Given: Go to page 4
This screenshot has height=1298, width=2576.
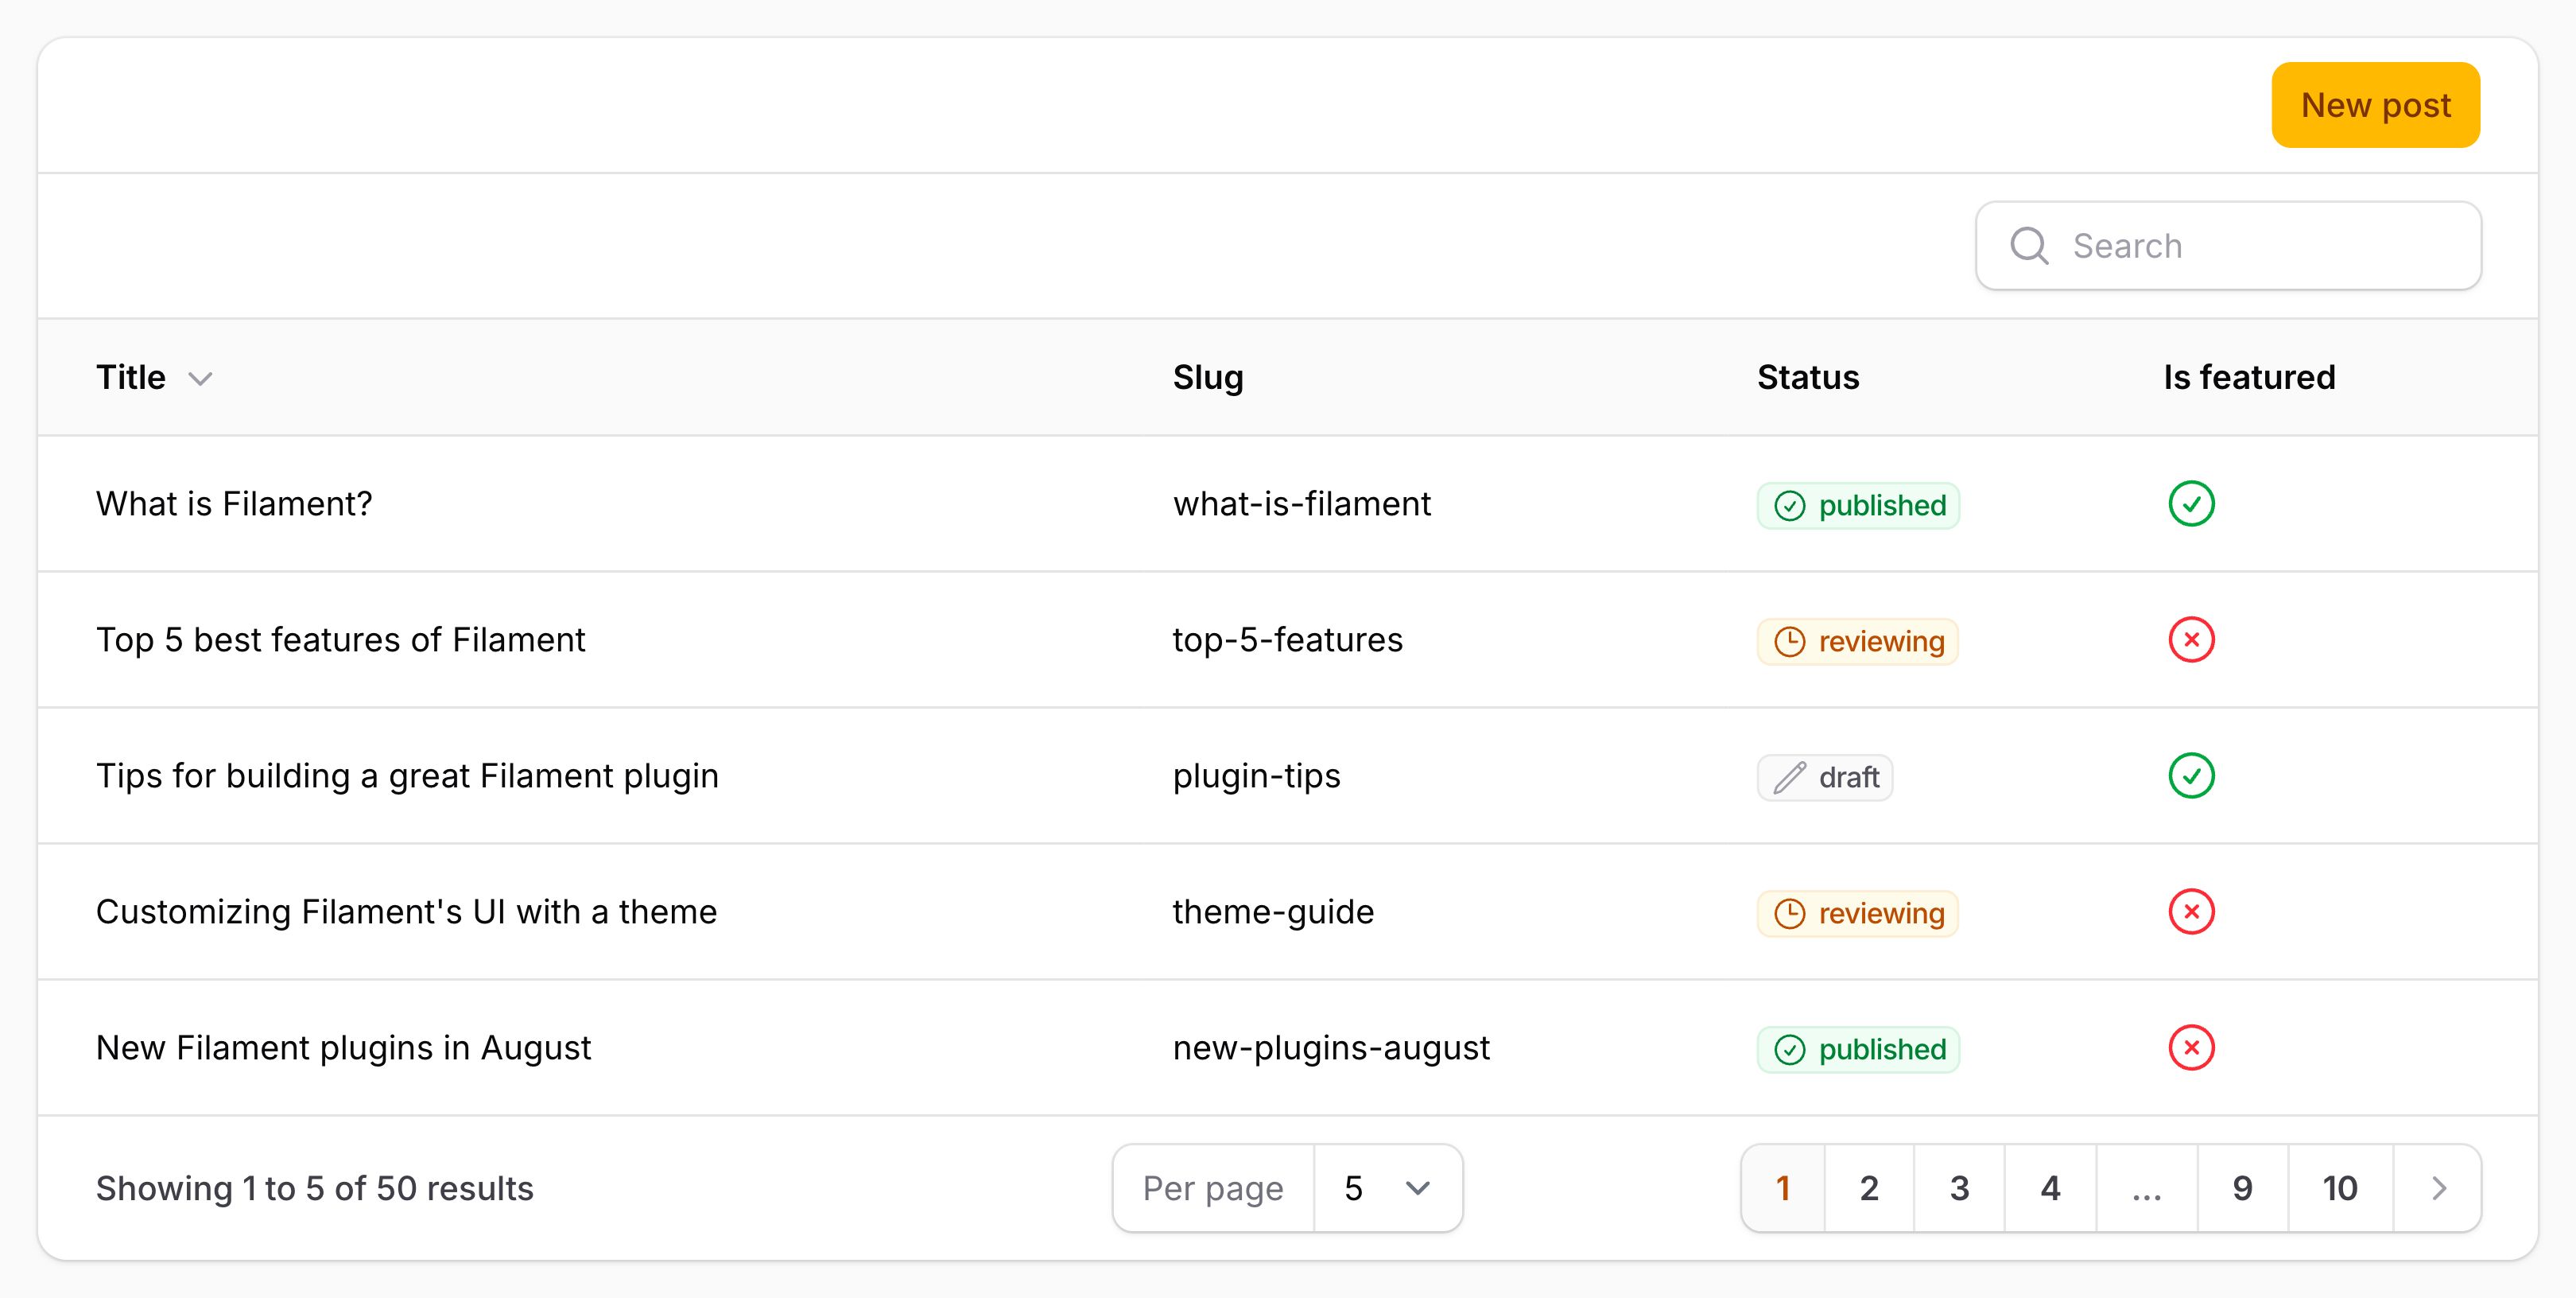Looking at the screenshot, I should click(2050, 1188).
